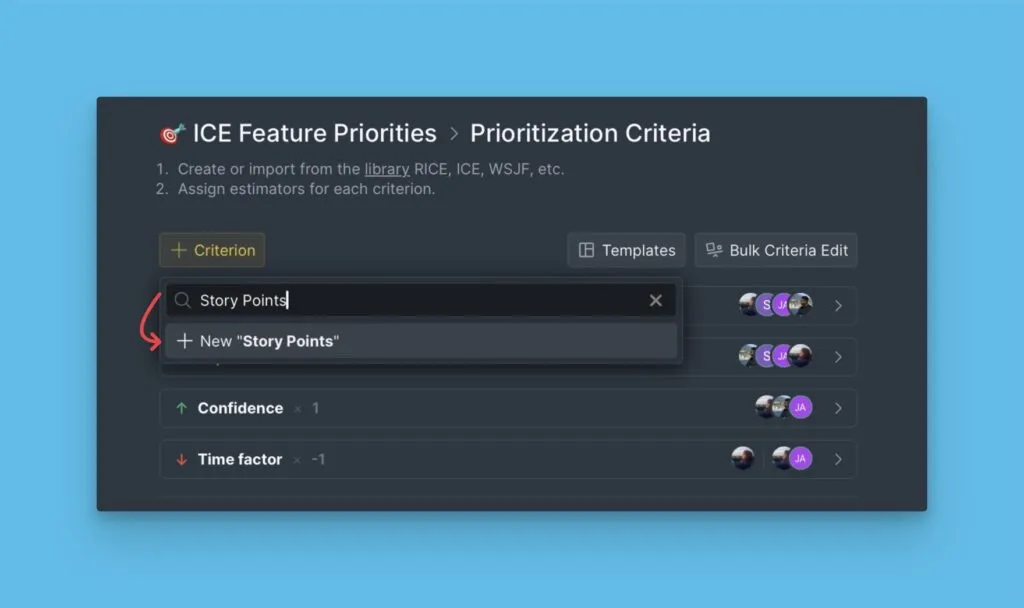Add a new Criterion
This screenshot has width=1024, height=608.
pyautogui.click(x=212, y=250)
